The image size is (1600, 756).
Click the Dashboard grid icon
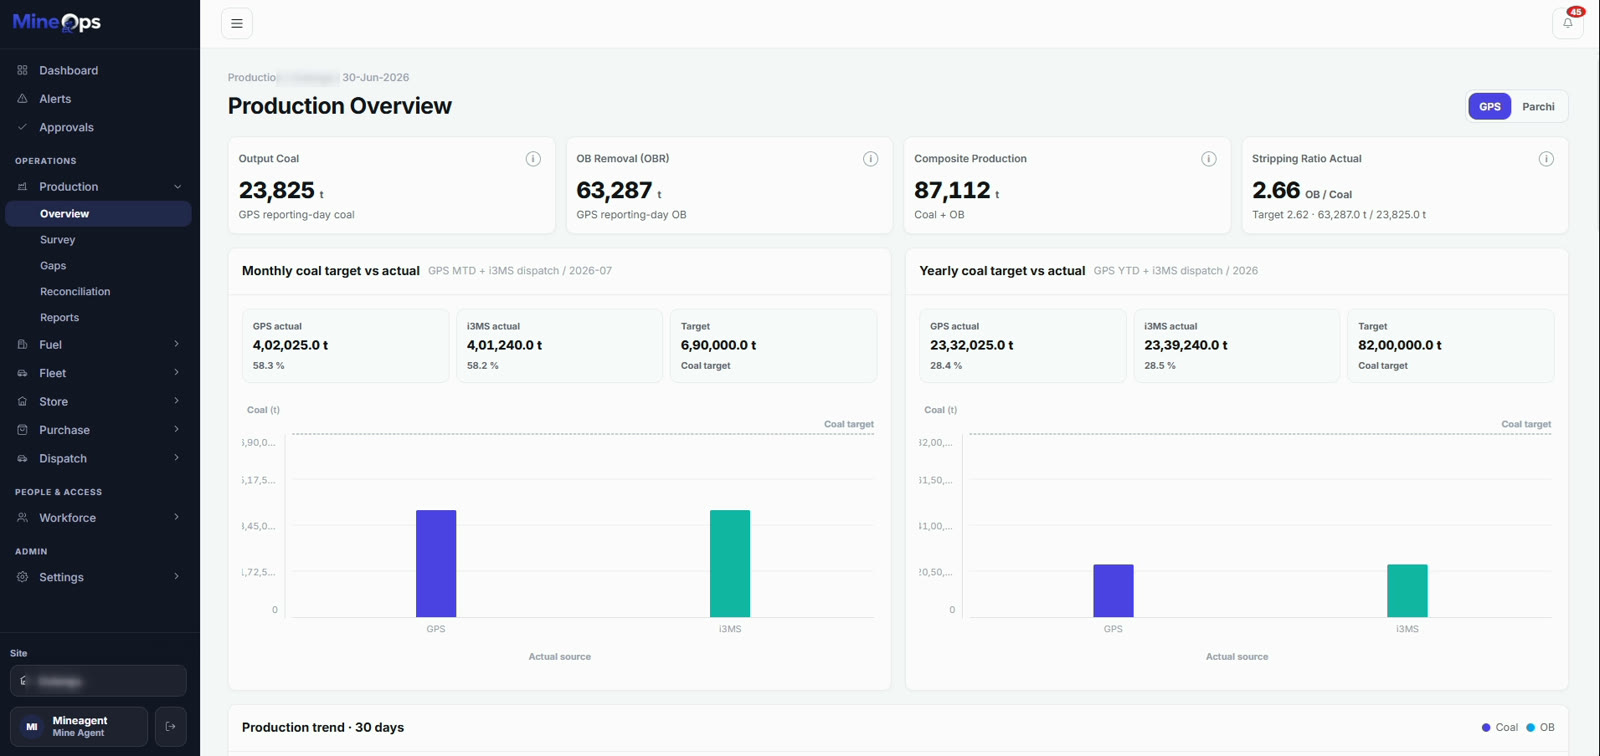click(22, 70)
